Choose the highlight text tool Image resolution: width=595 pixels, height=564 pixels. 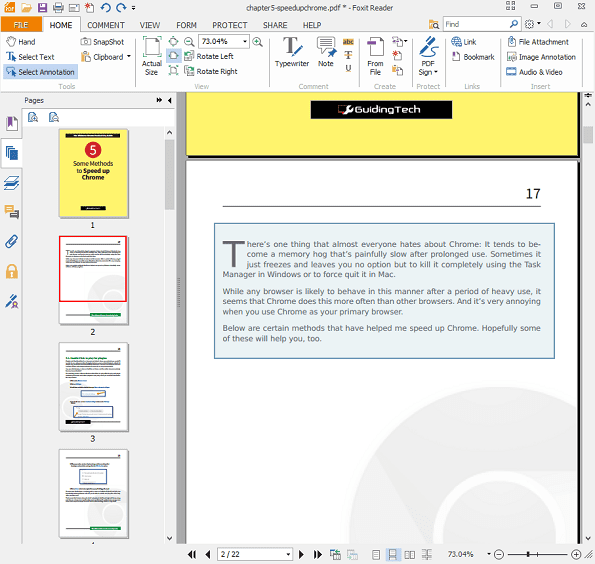click(x=348, y=42)
